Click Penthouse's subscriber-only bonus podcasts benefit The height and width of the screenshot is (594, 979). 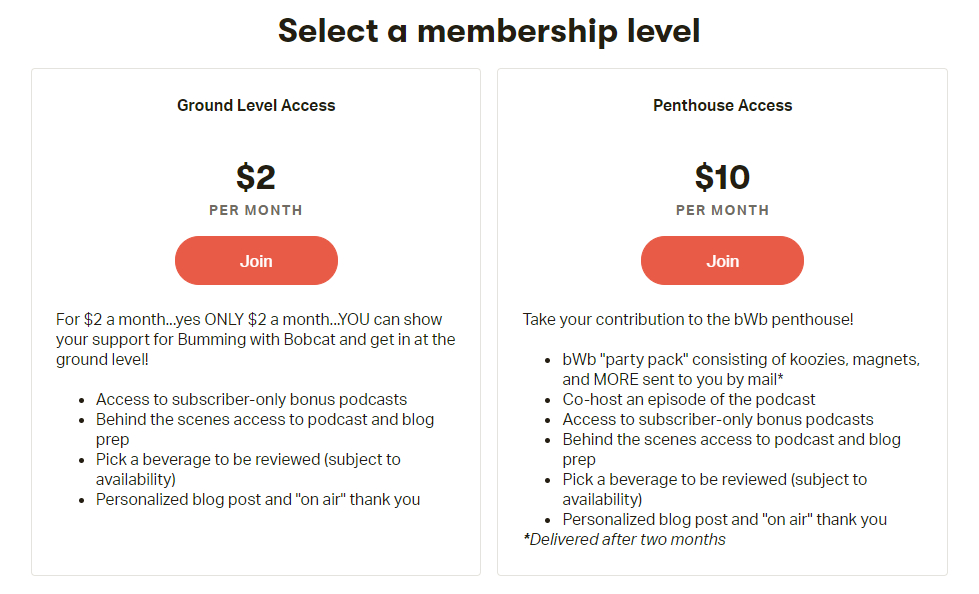718,419
